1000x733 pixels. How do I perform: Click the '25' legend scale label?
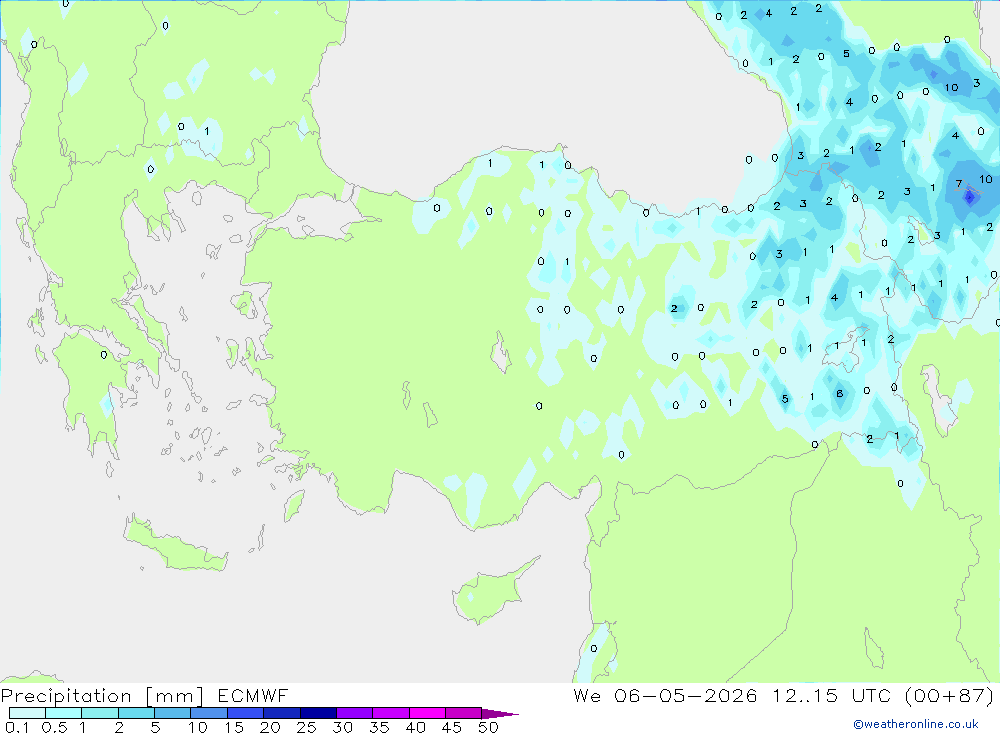click(x=306, y=727)
